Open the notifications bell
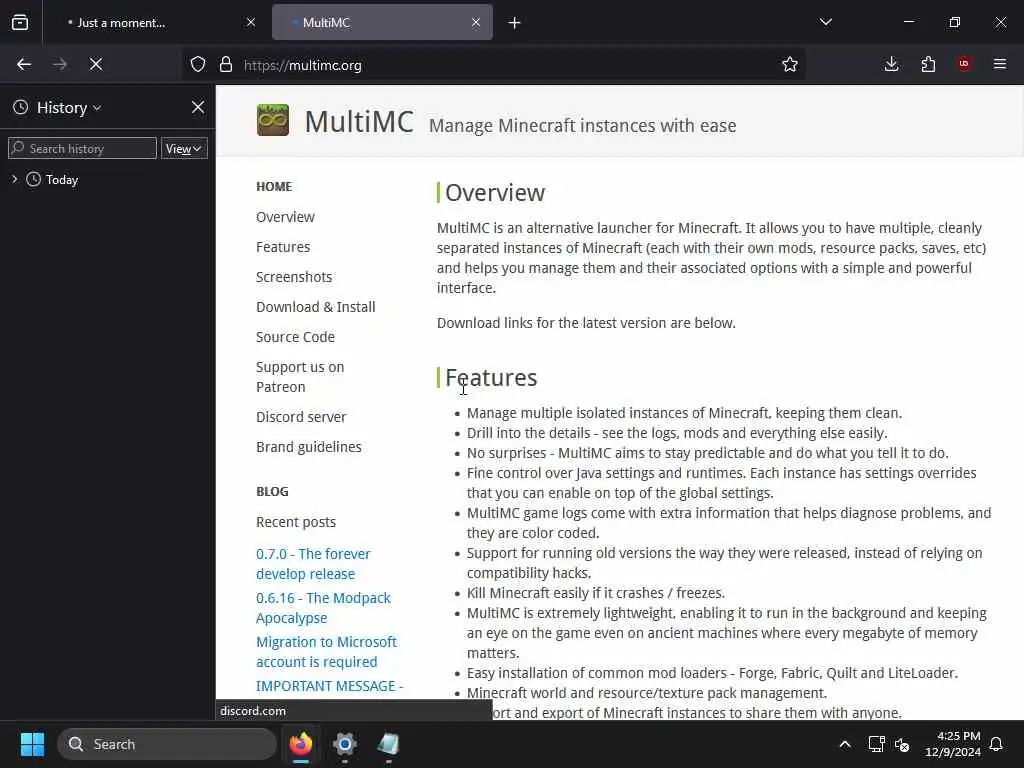The height and width of the screenshot is (768, 1024). (997, 744)
